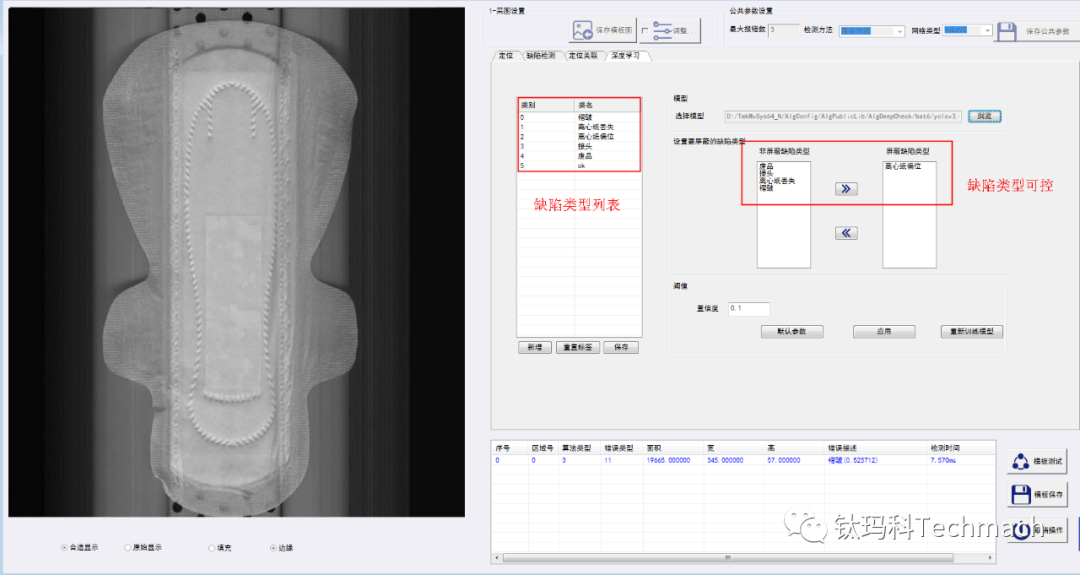
Task: Tick the checkbox beside the 调整 button
Action: click(x=644, y=31)
